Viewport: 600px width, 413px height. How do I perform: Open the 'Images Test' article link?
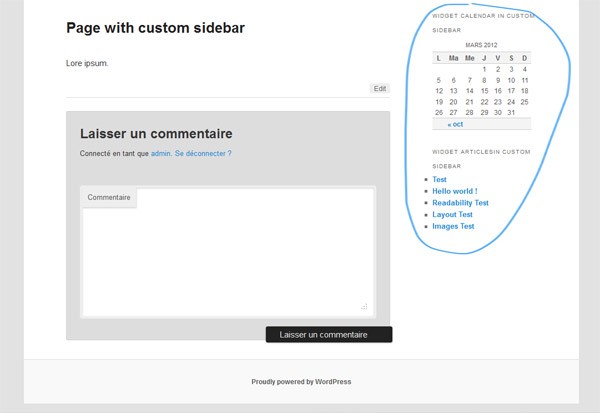453,226
